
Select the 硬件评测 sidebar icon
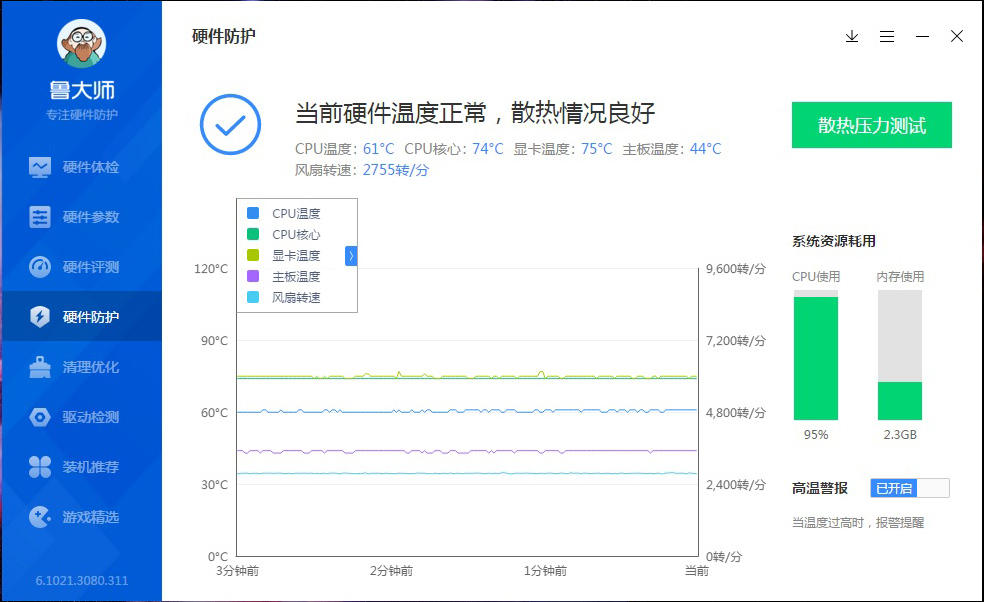tap(80, 267)
